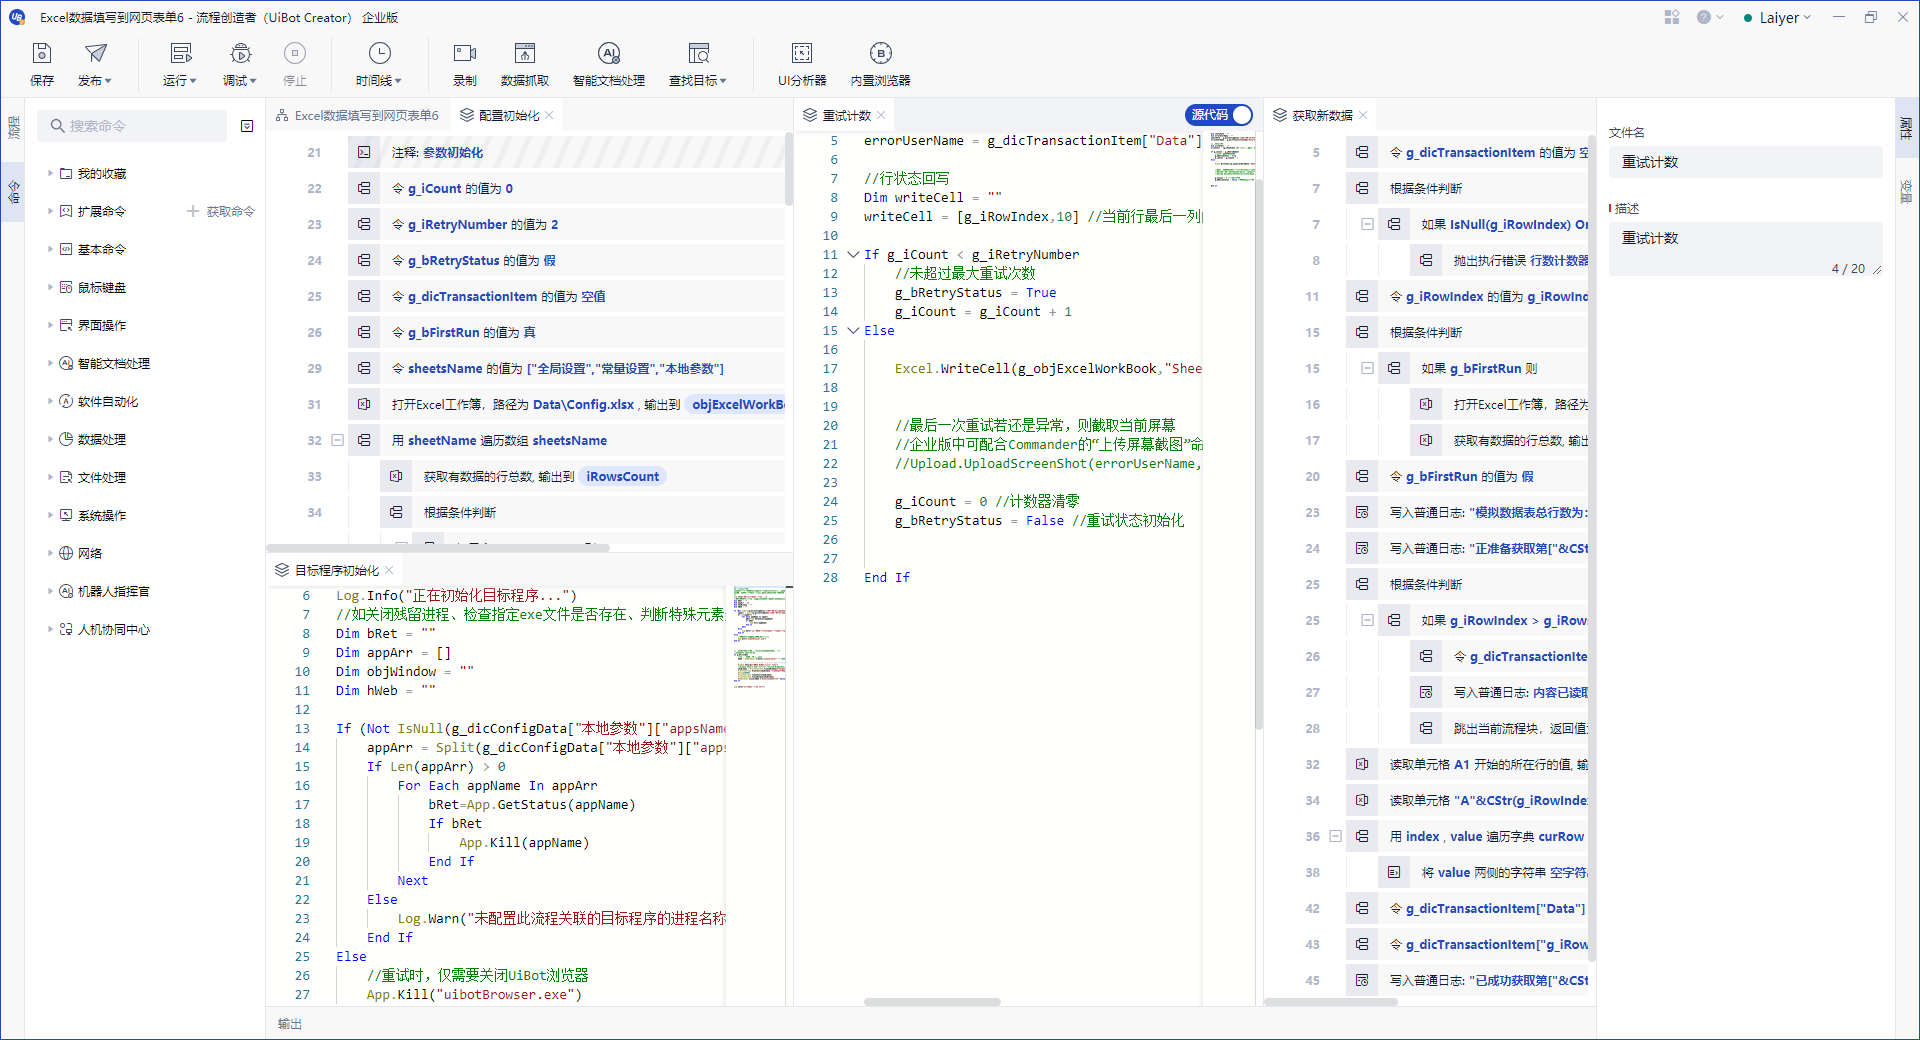Click the 文件名 field showing 重试计数
The width and height of the screenshot is (1920, 1040).
(x=1745, y=162)
